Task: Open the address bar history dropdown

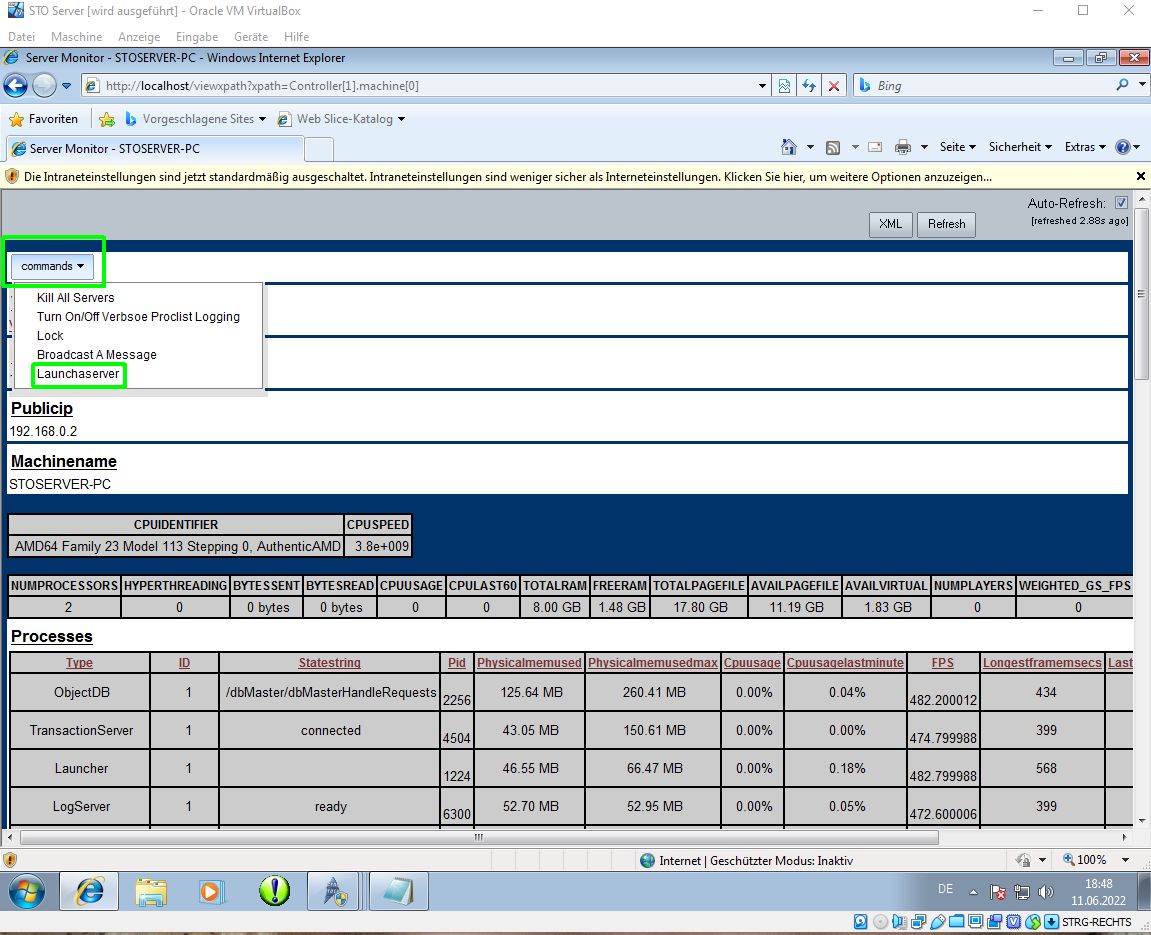Action: coord(762,86)
